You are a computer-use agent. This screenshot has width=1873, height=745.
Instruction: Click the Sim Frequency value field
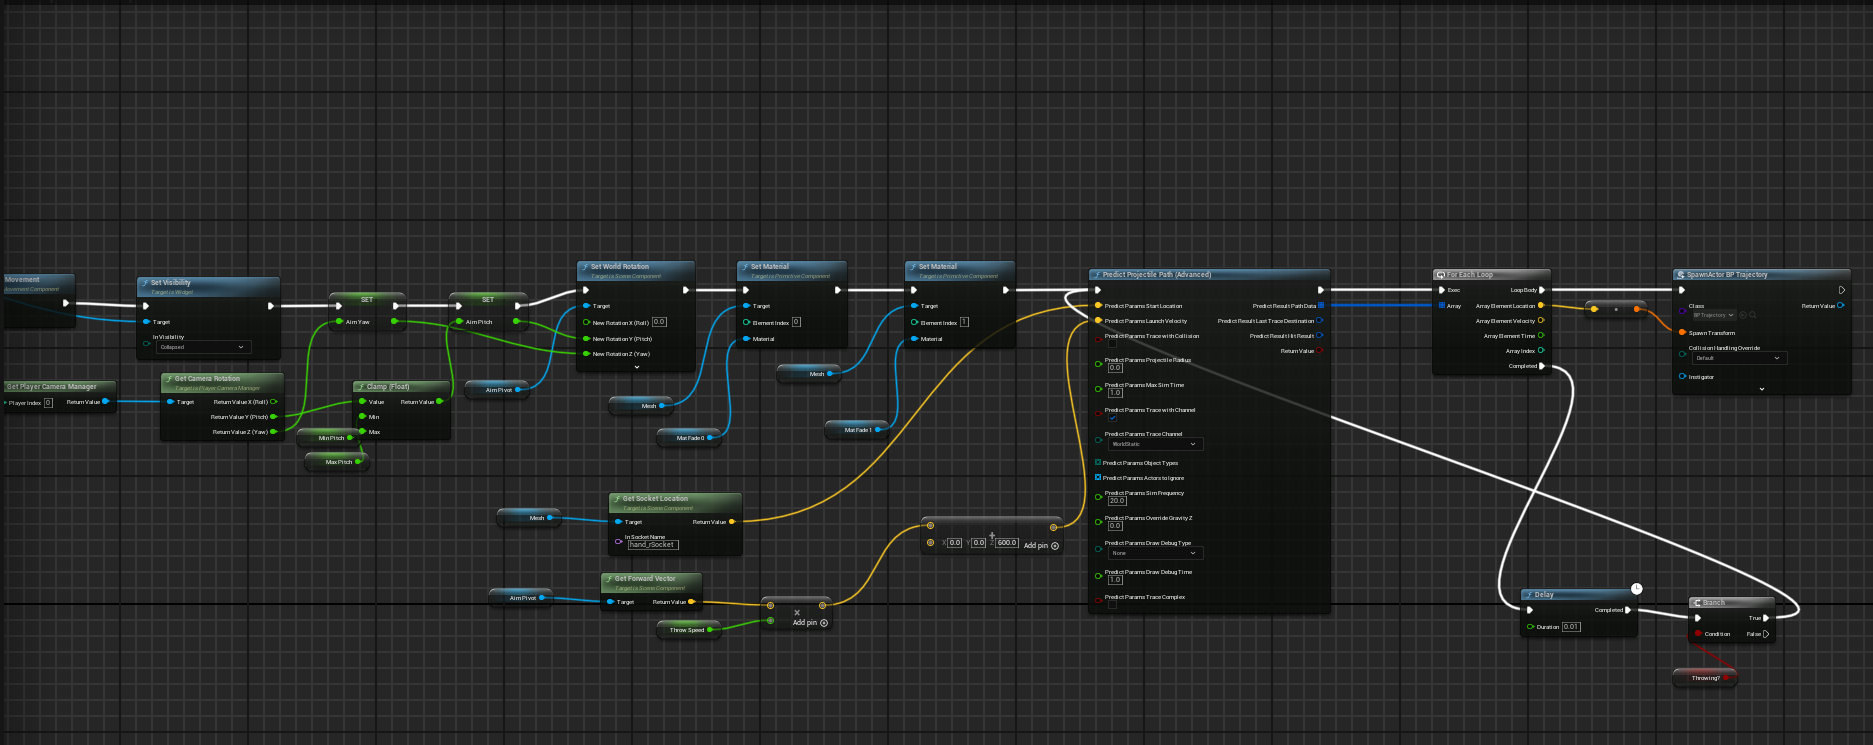[1116, 501]
